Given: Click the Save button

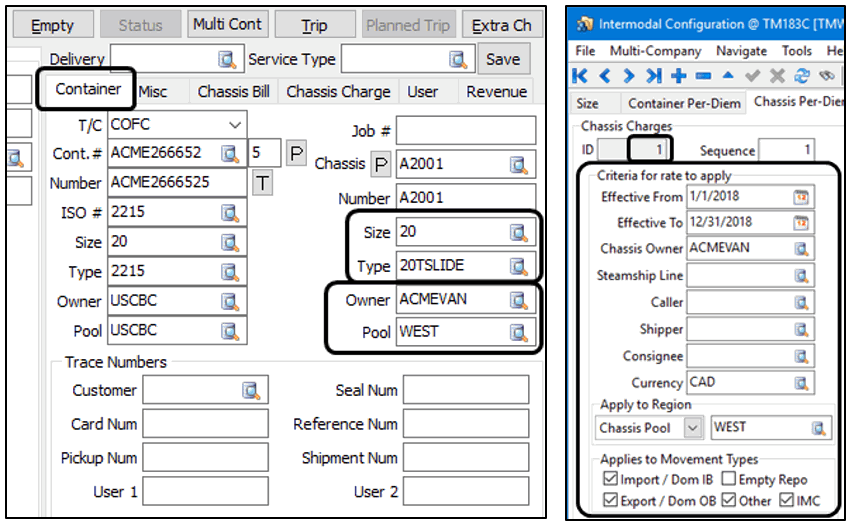Looking at the screenshot, I should click(502, 60).
